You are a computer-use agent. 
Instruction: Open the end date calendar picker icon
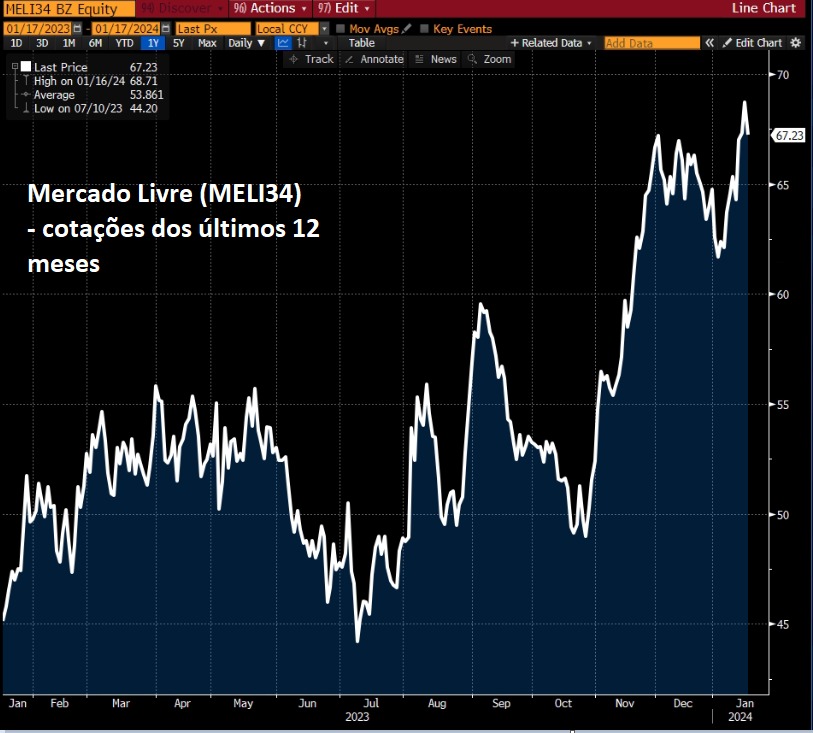tap(165, 29)
